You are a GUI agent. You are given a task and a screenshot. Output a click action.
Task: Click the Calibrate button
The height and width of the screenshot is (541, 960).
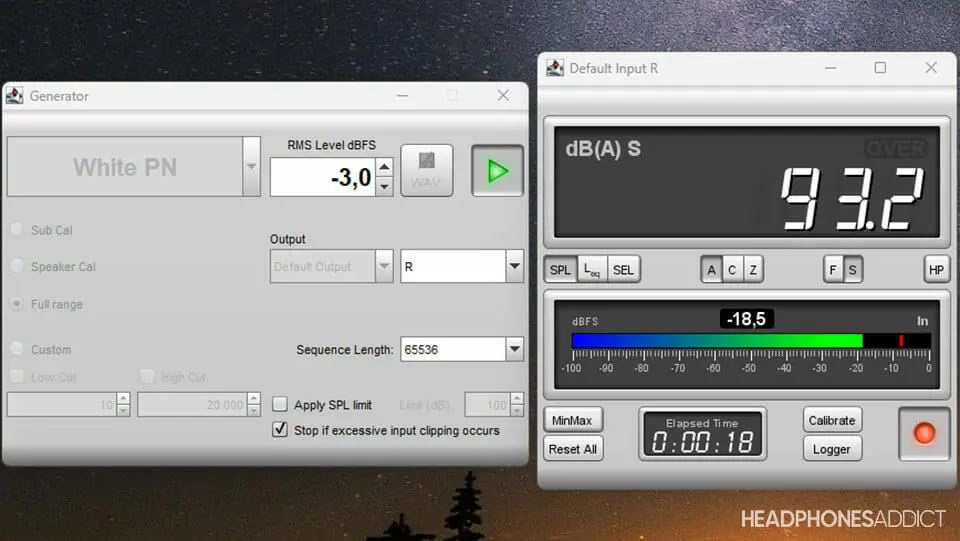click(832, 420)
